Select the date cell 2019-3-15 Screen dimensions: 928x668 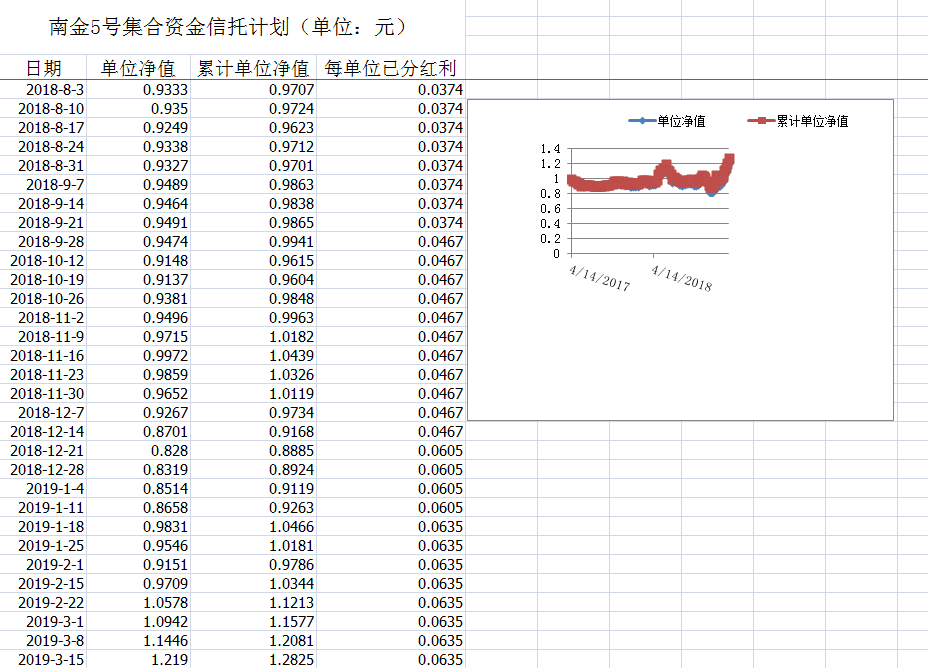tap(43, 659)
